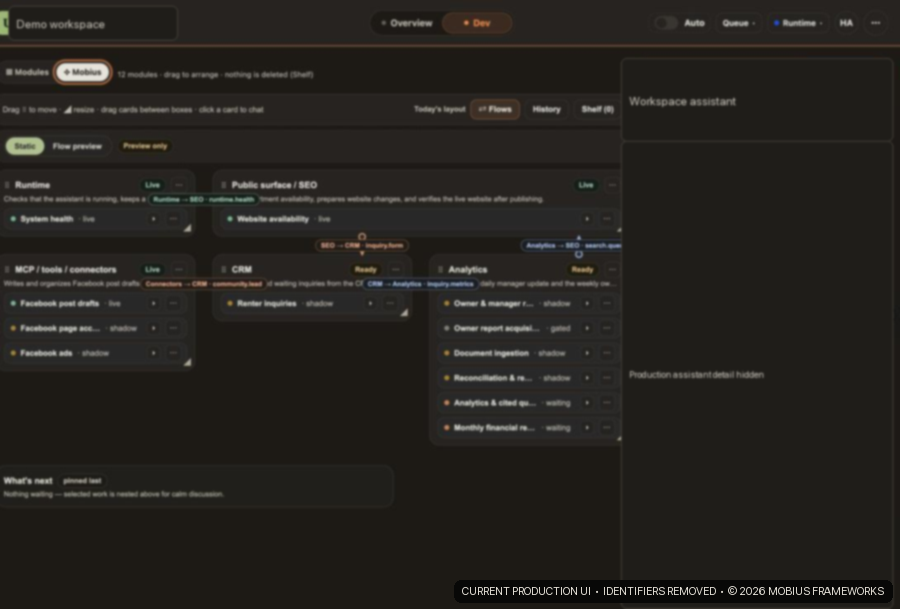Click the Runtime → SEO flow label
900x609 pixels.
pos(204,199)
